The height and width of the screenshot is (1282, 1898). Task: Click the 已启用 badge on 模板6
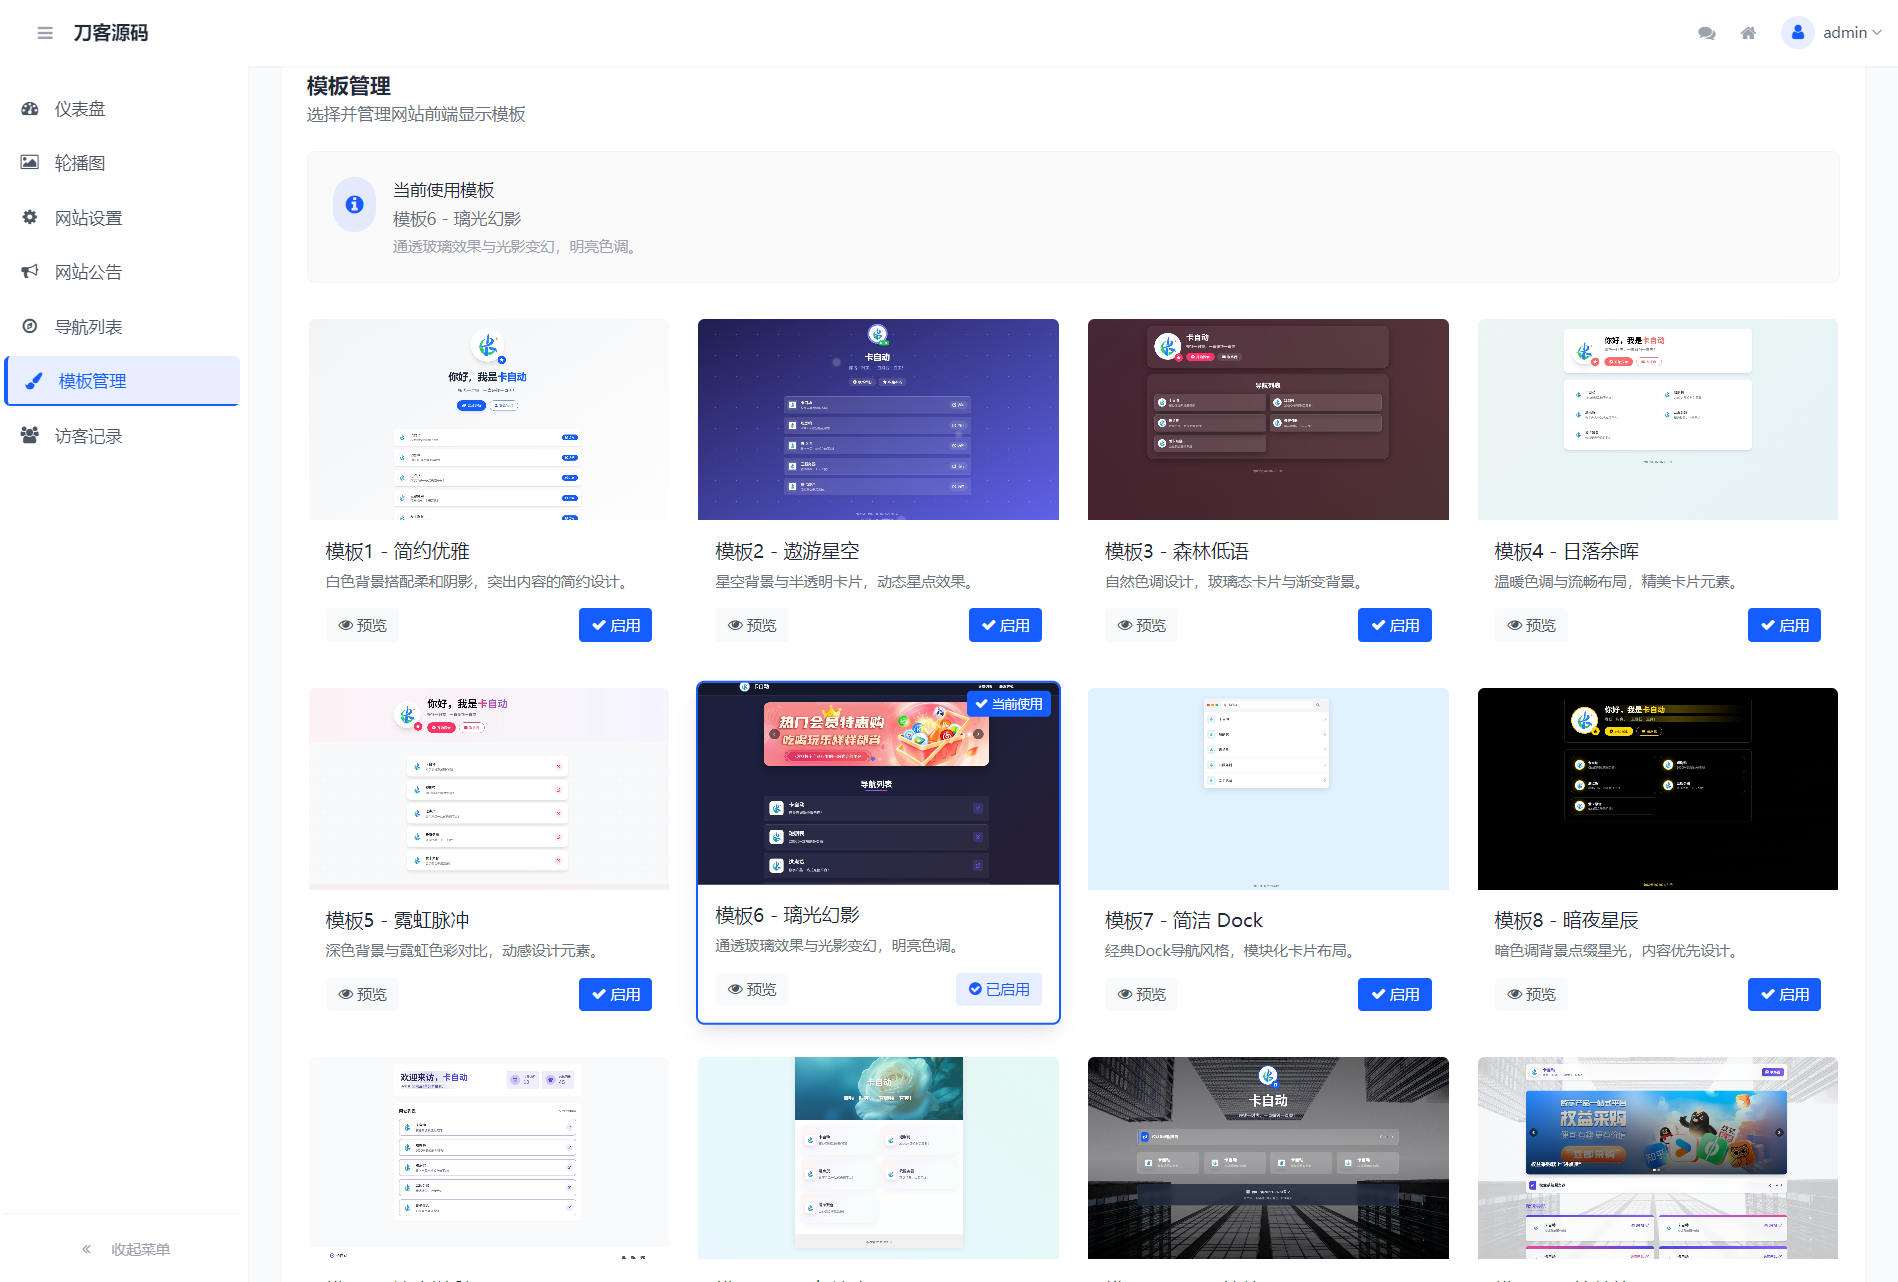(998, 989)
